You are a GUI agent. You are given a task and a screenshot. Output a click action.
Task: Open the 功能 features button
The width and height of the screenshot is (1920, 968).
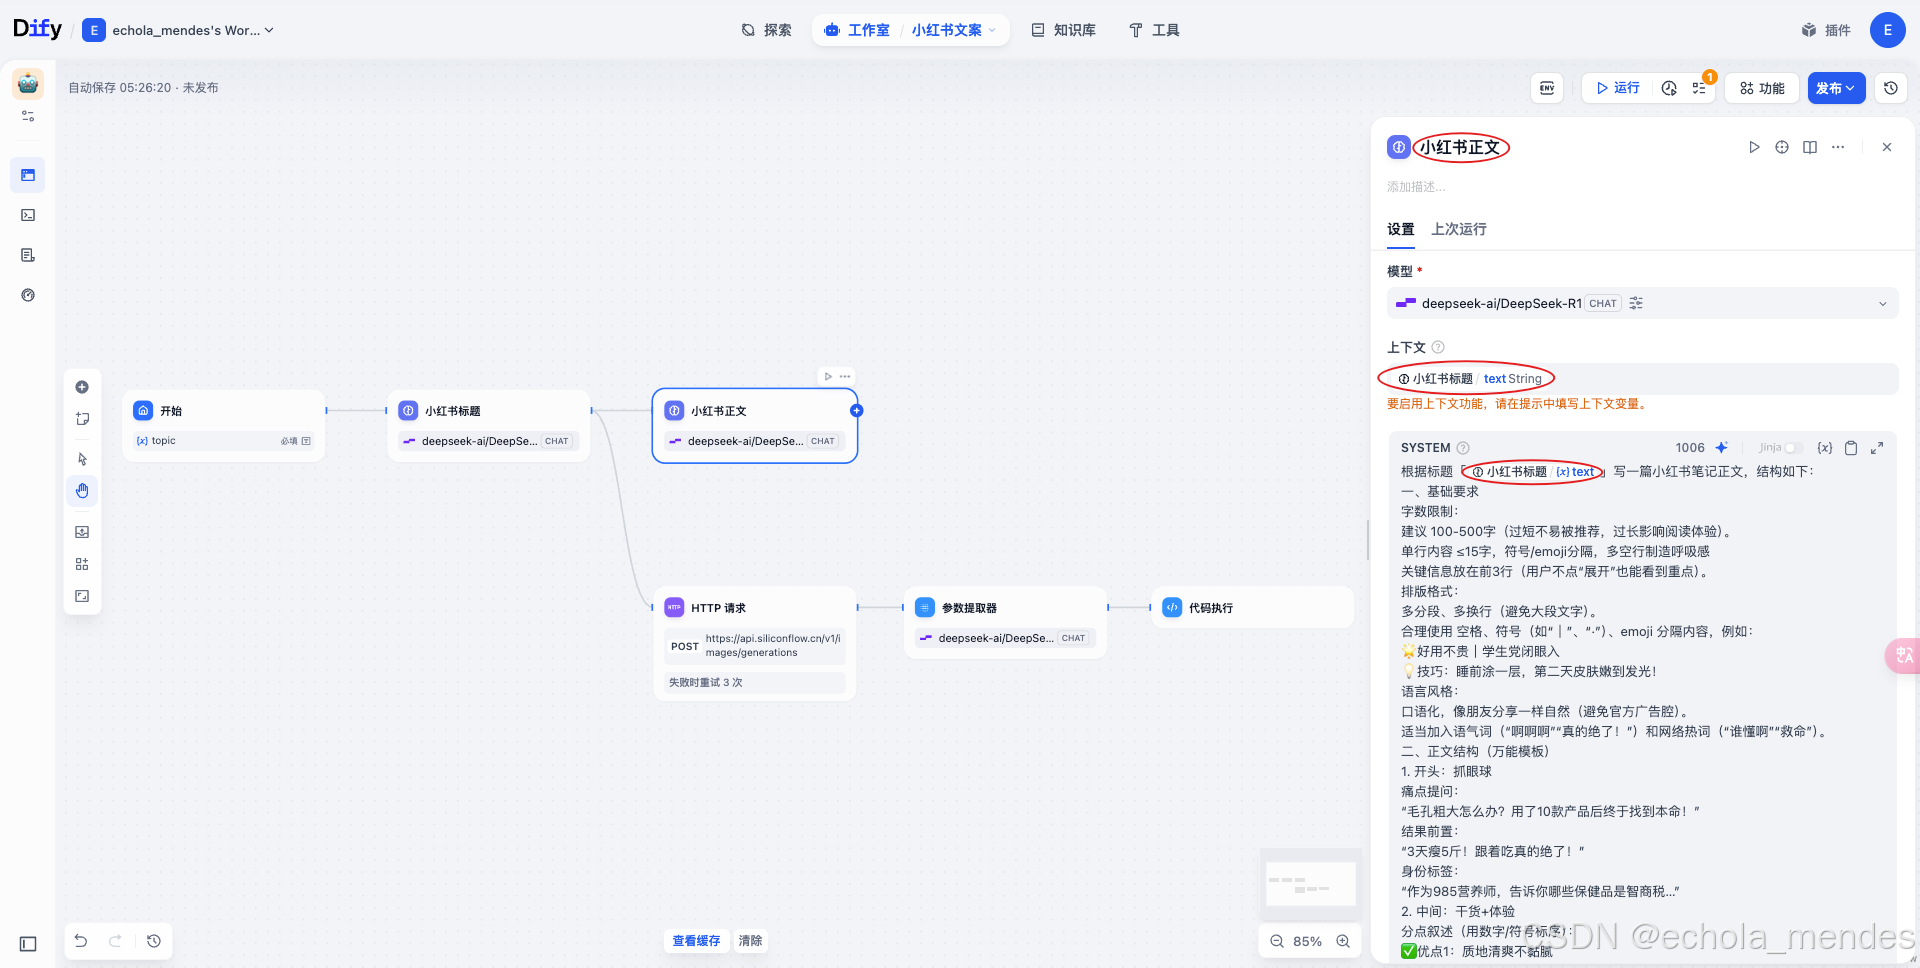1762,88
